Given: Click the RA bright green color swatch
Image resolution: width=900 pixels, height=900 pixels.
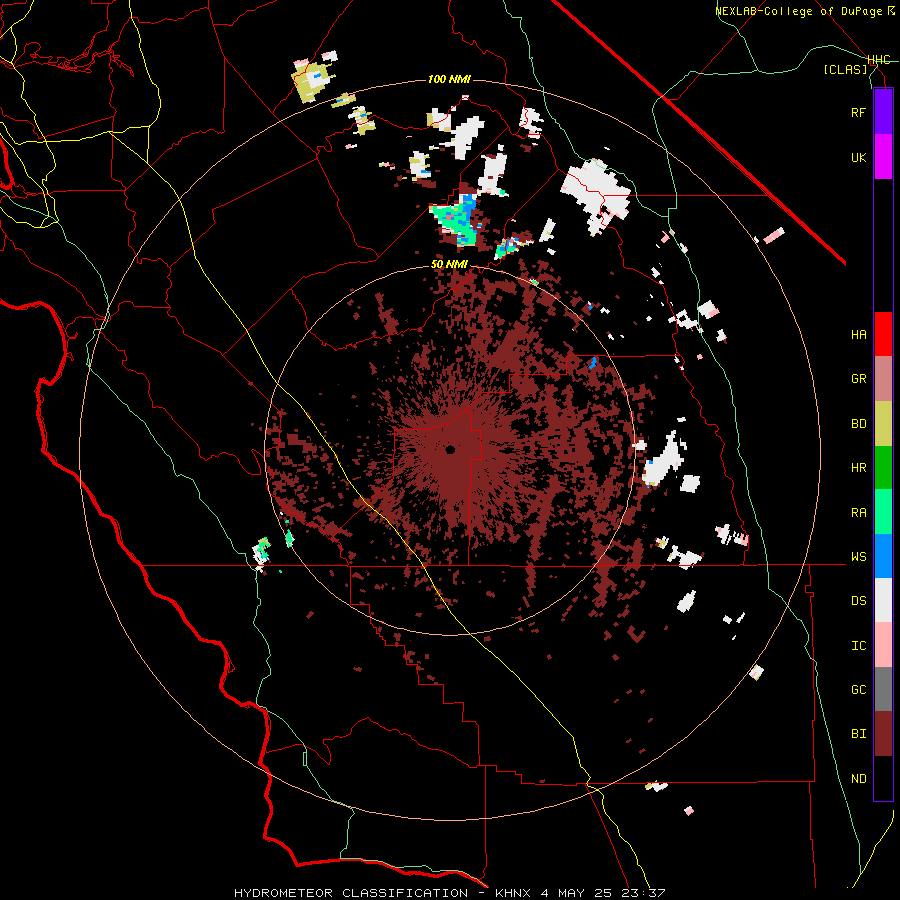Looking at the screenshot, I should tap(883, 512).
